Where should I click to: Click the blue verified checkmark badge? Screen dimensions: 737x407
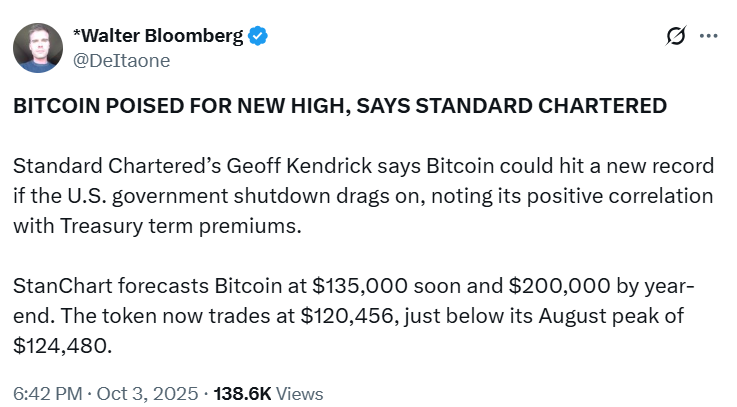coord(258,37)
